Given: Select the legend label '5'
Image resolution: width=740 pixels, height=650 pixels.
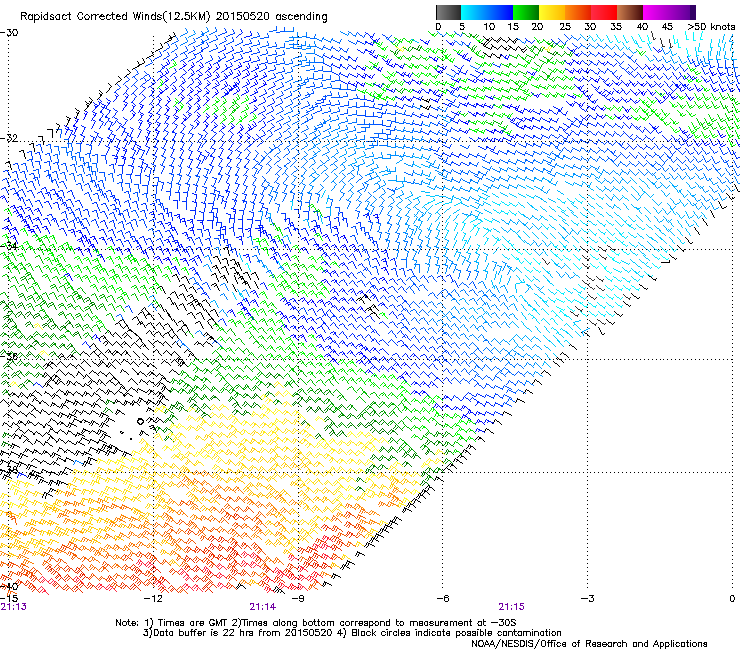Looking at the screenshot, I should pyautogui.click(x=462, y=26).
